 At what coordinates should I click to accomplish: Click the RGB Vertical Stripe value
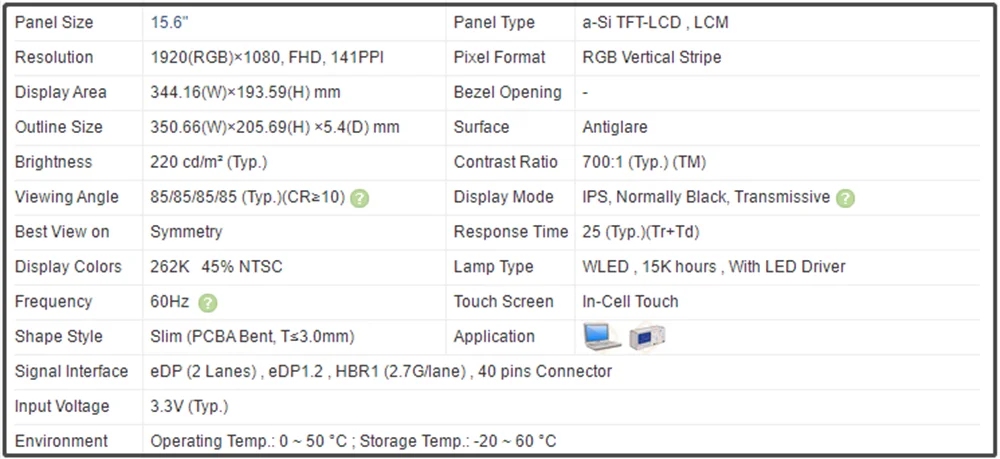pos(651,57)
